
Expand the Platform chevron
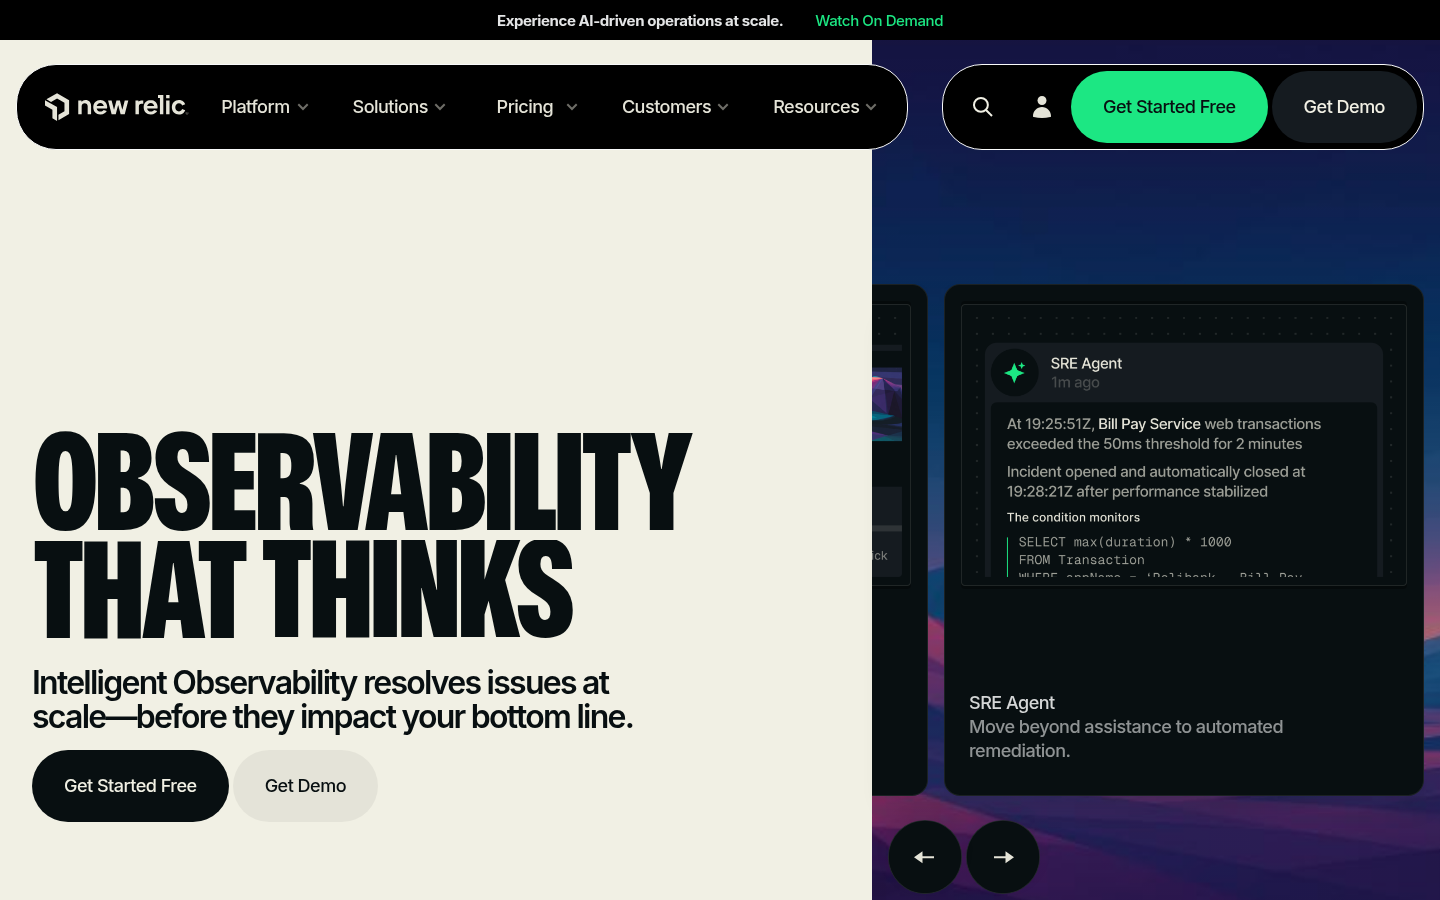click(x=303, y=107)
